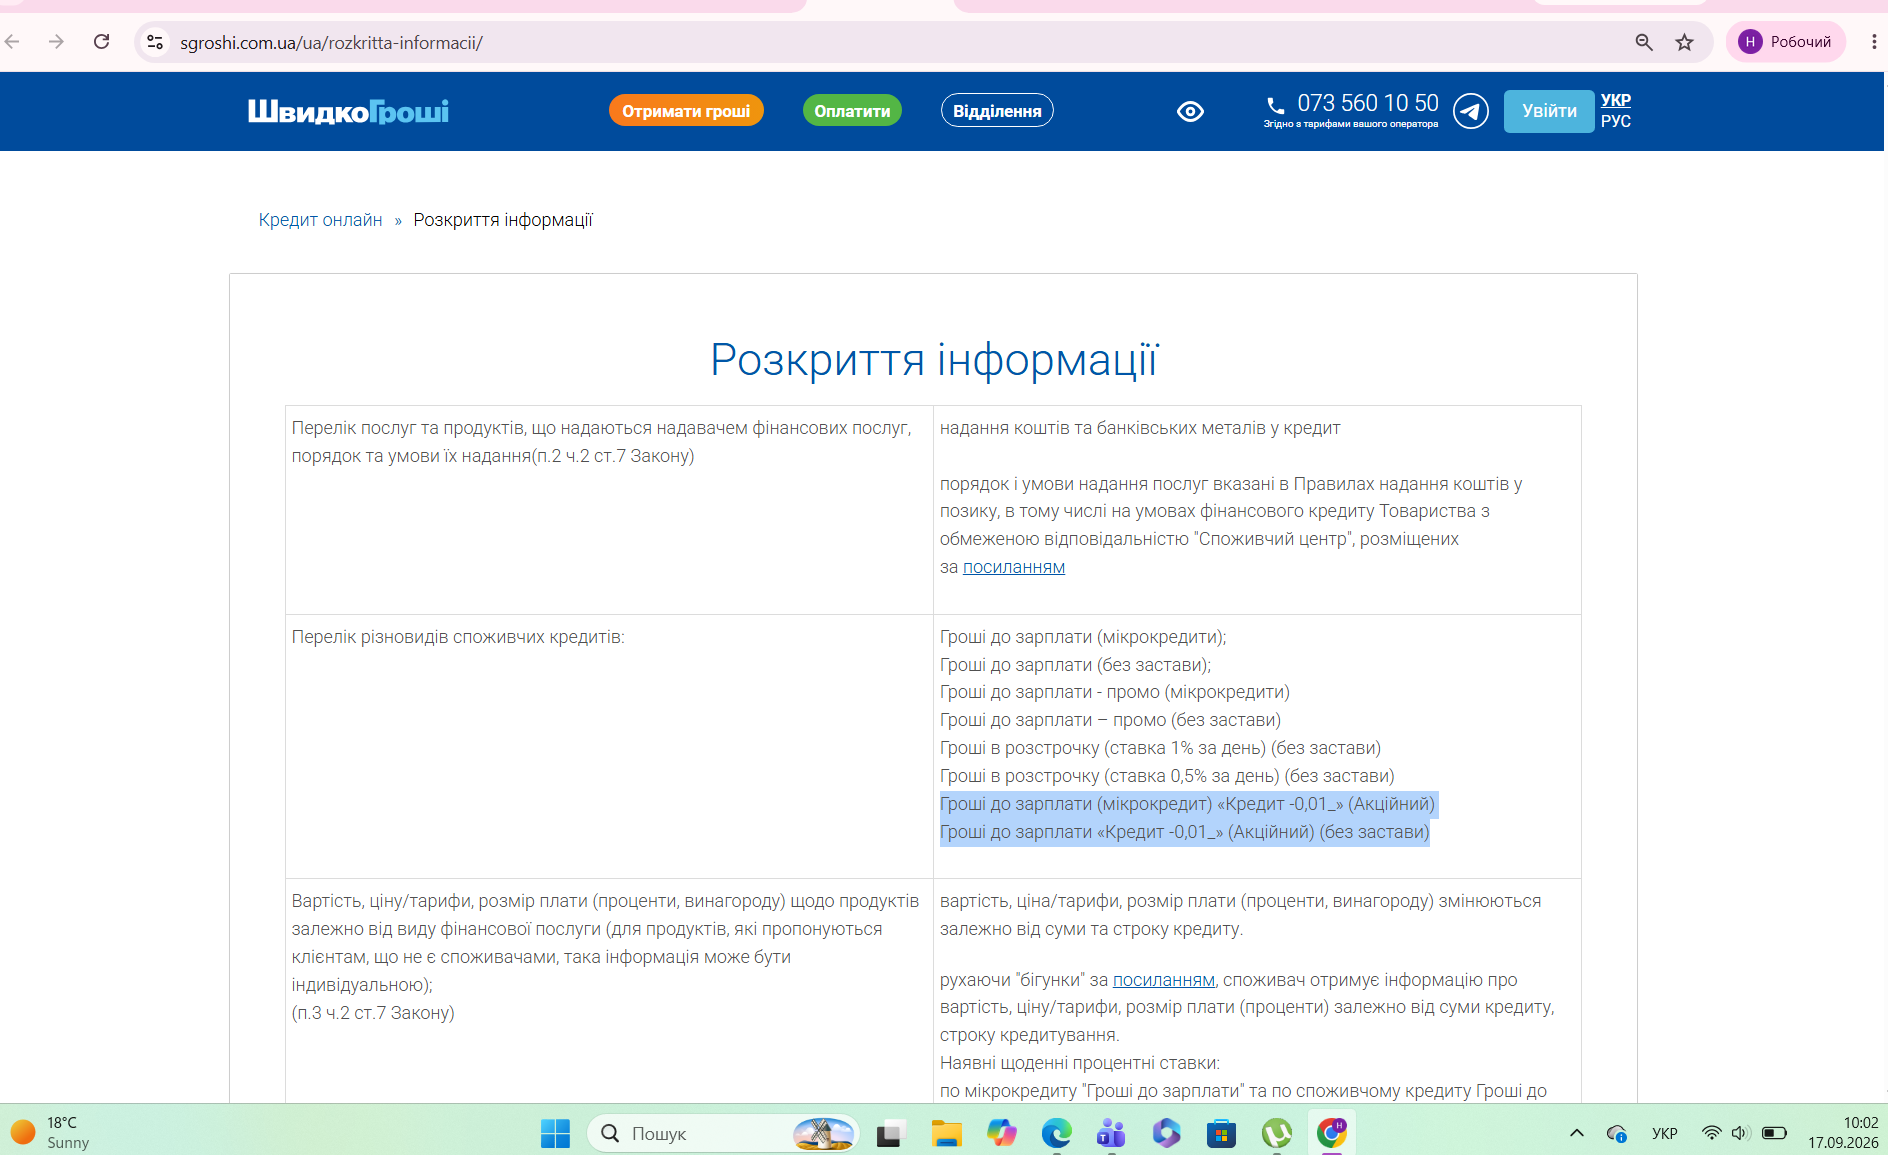This screenshot has height=1155, width=1888.
Task: Click the phone handset icon
Action: (1275, 105)
